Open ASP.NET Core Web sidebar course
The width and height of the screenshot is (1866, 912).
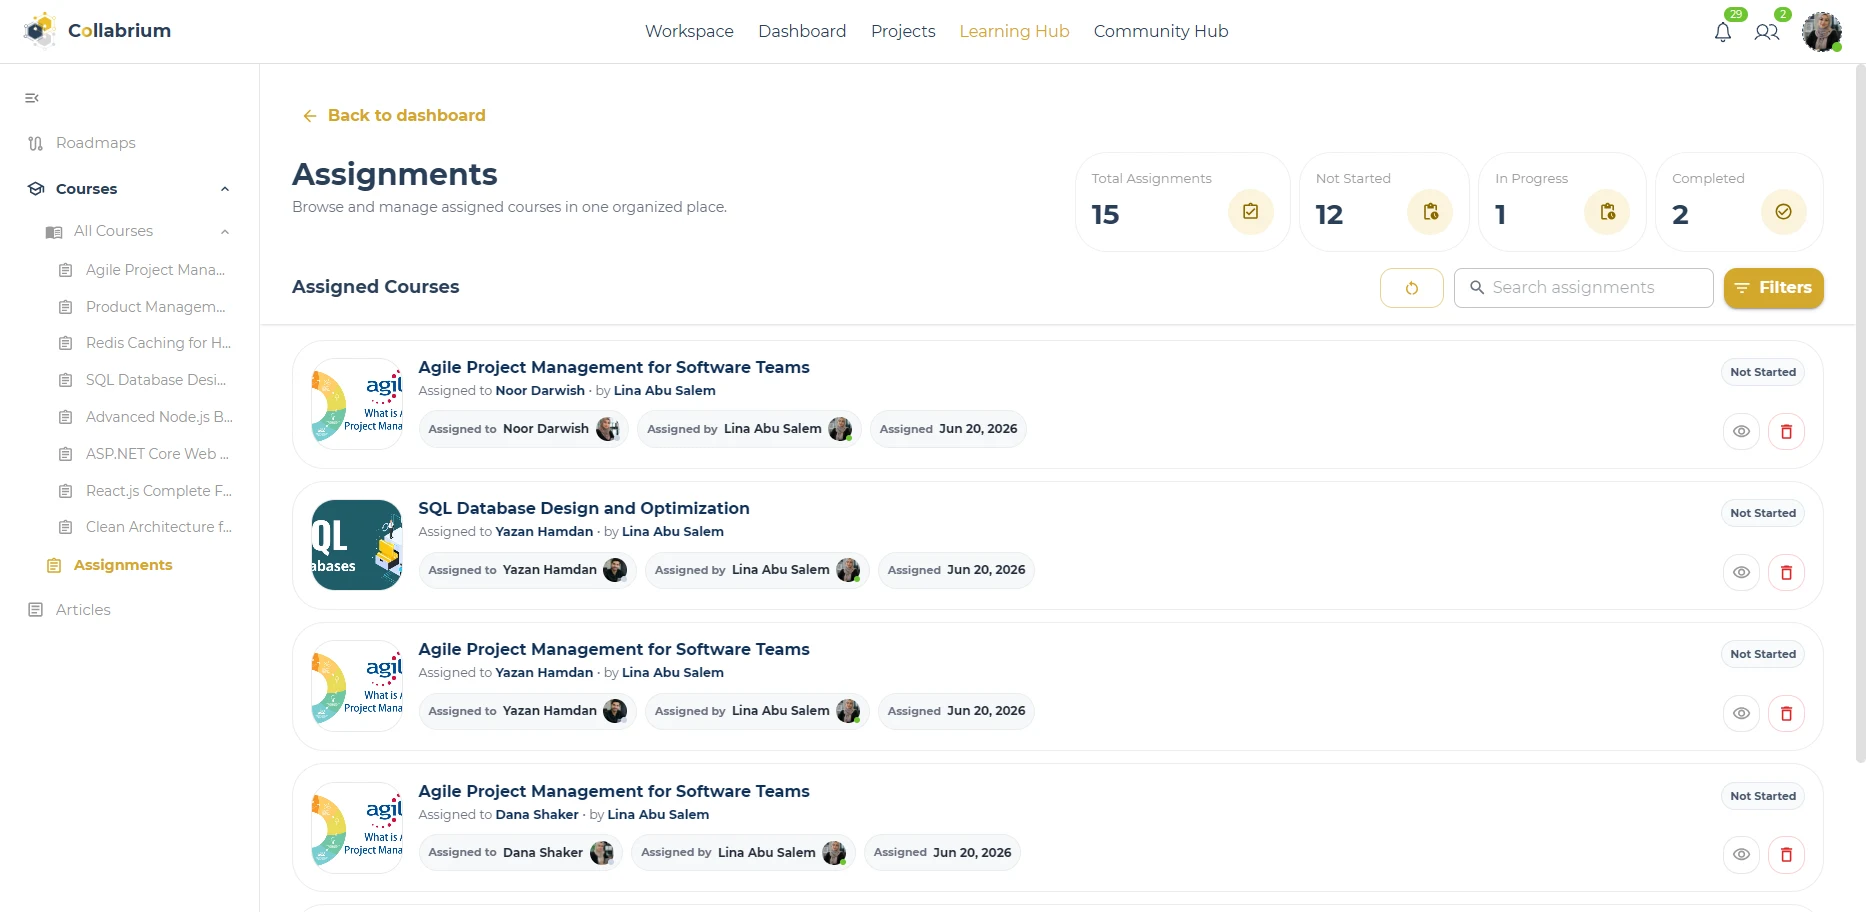point(157,454)
